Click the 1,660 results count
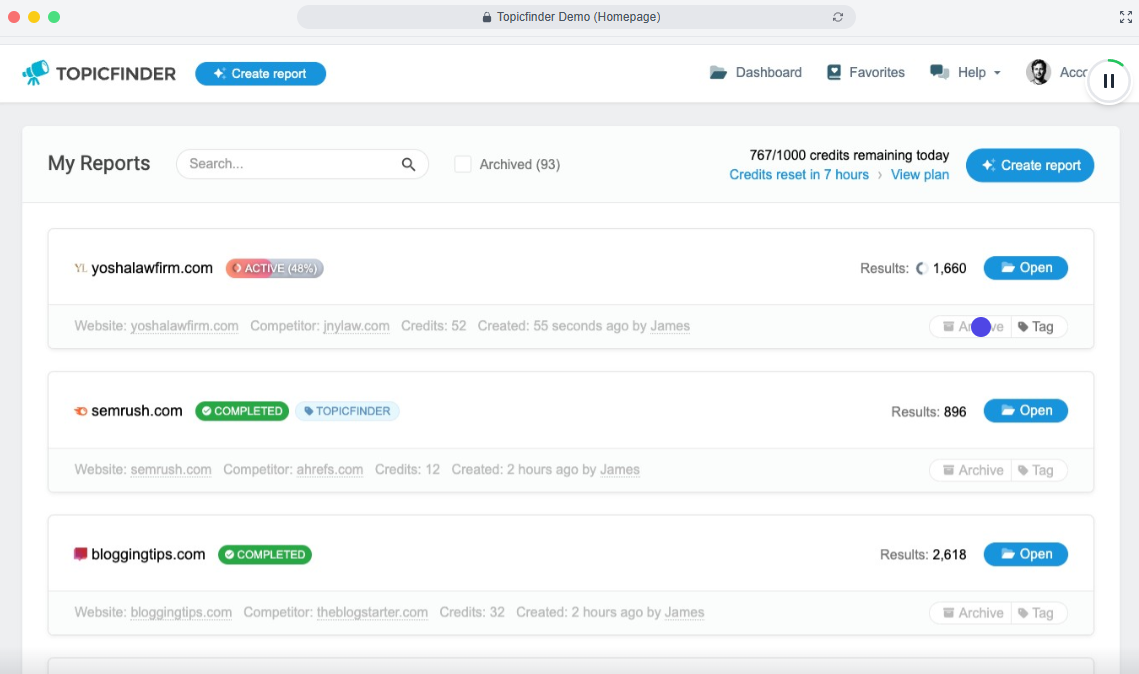This screenshot has height=674, width=1139. (949, 268)
